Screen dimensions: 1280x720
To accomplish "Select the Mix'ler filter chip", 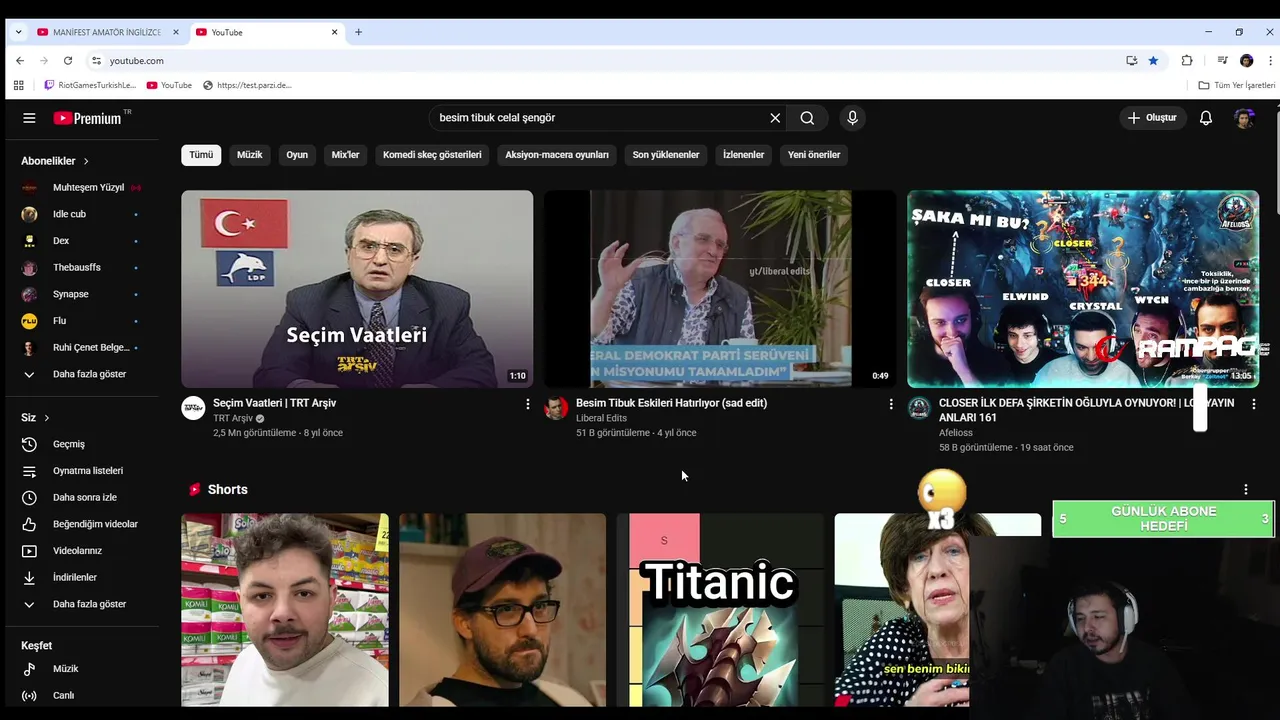I will coord(345,155).
